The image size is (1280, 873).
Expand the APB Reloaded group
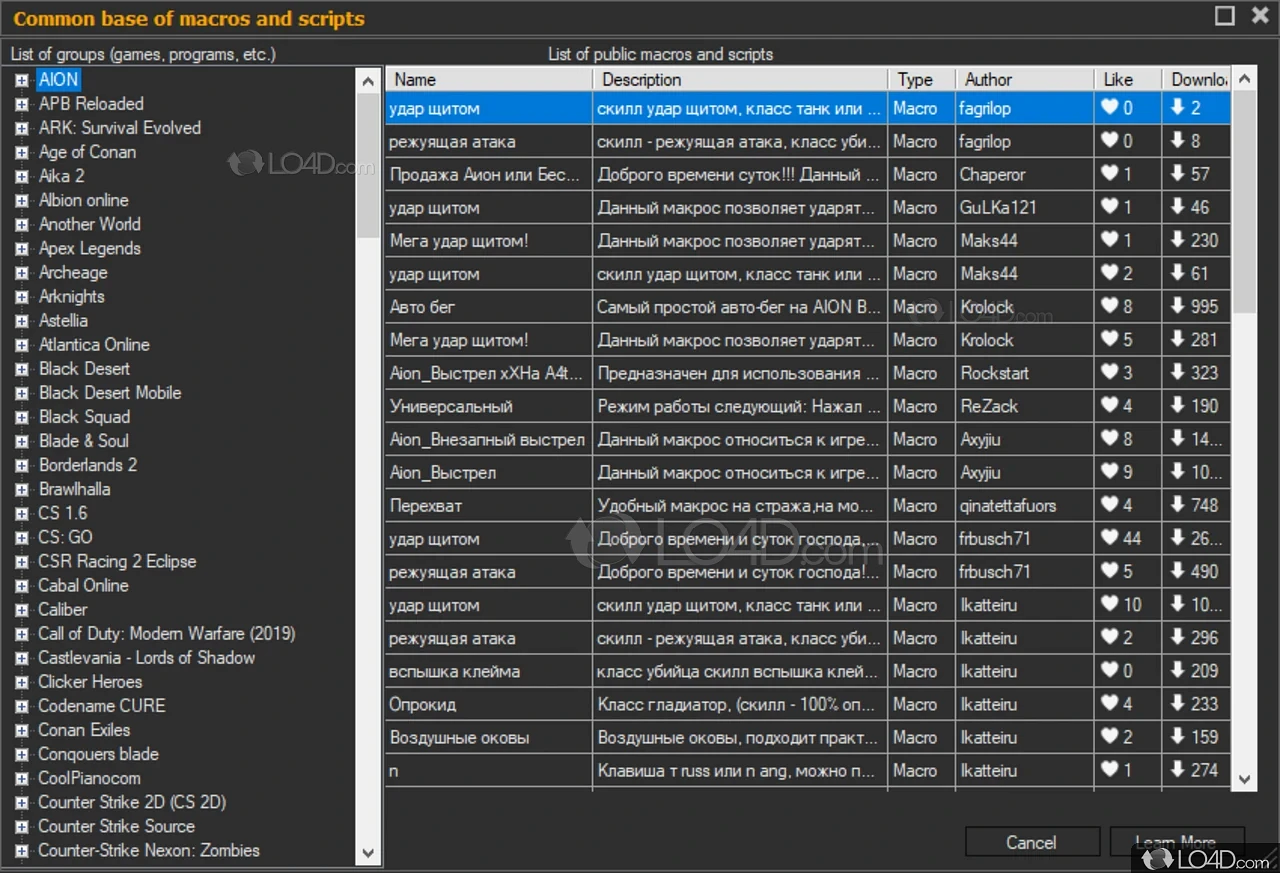21,104
